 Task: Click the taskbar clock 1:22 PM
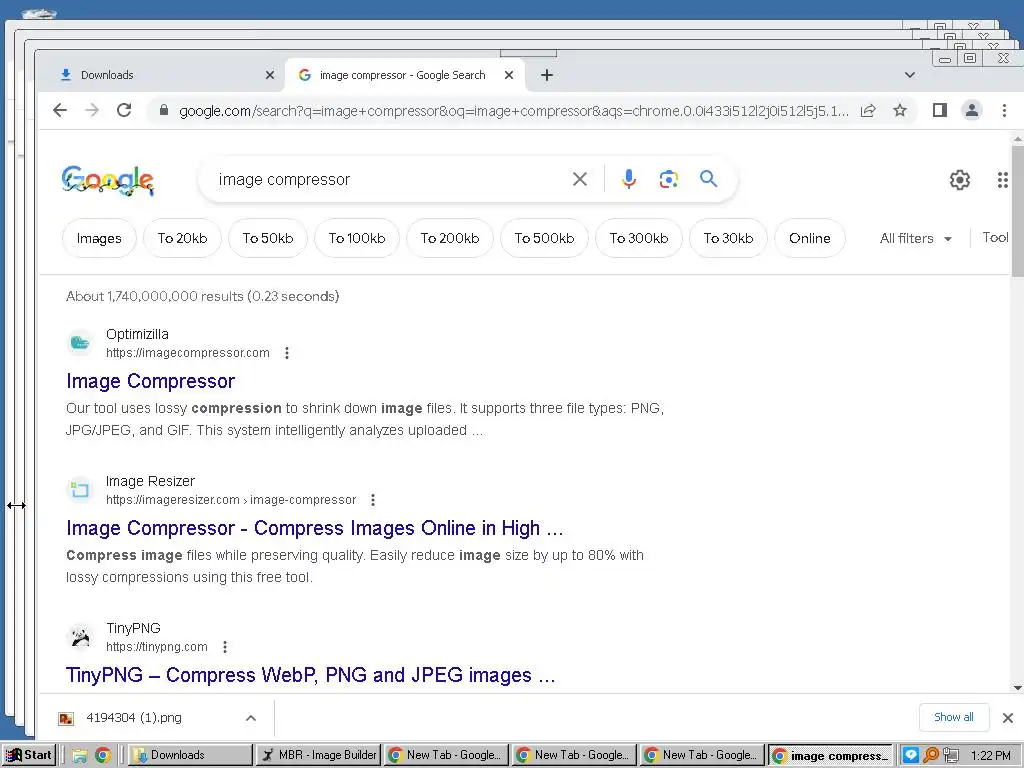[991, 756]
